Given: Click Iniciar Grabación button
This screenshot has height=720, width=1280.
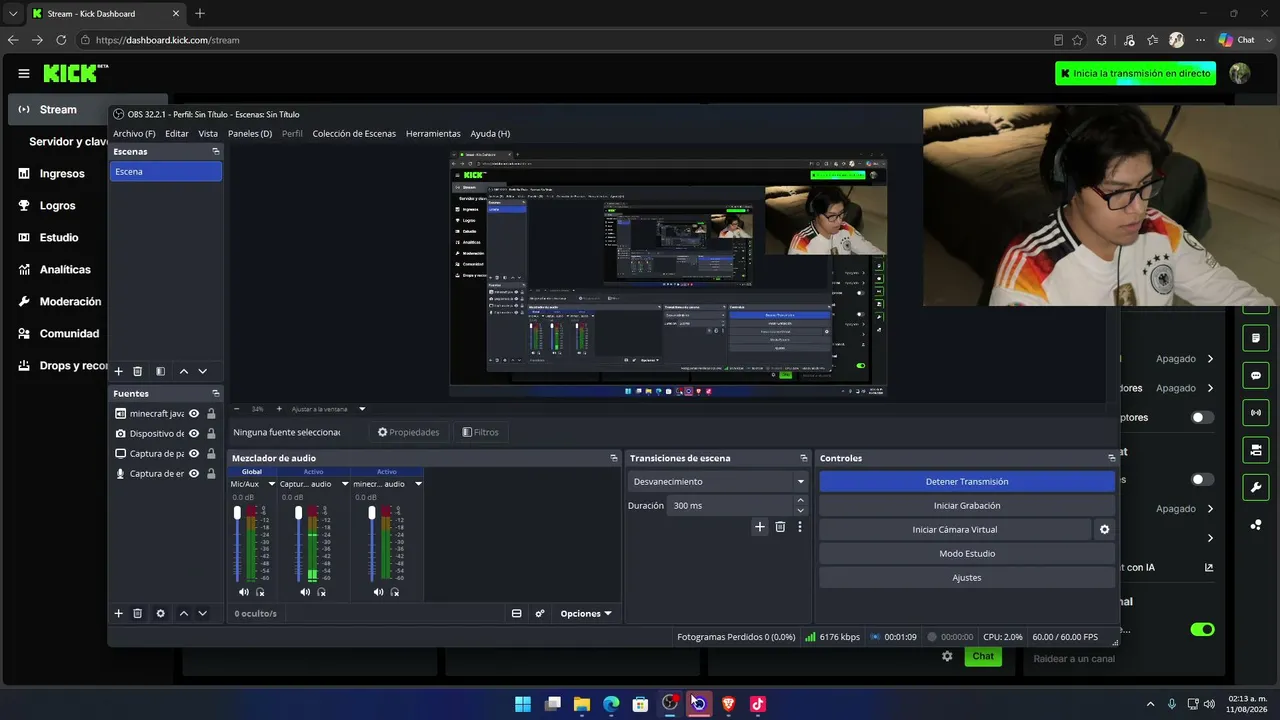Looking at the screenshot, I should [967, 506].
